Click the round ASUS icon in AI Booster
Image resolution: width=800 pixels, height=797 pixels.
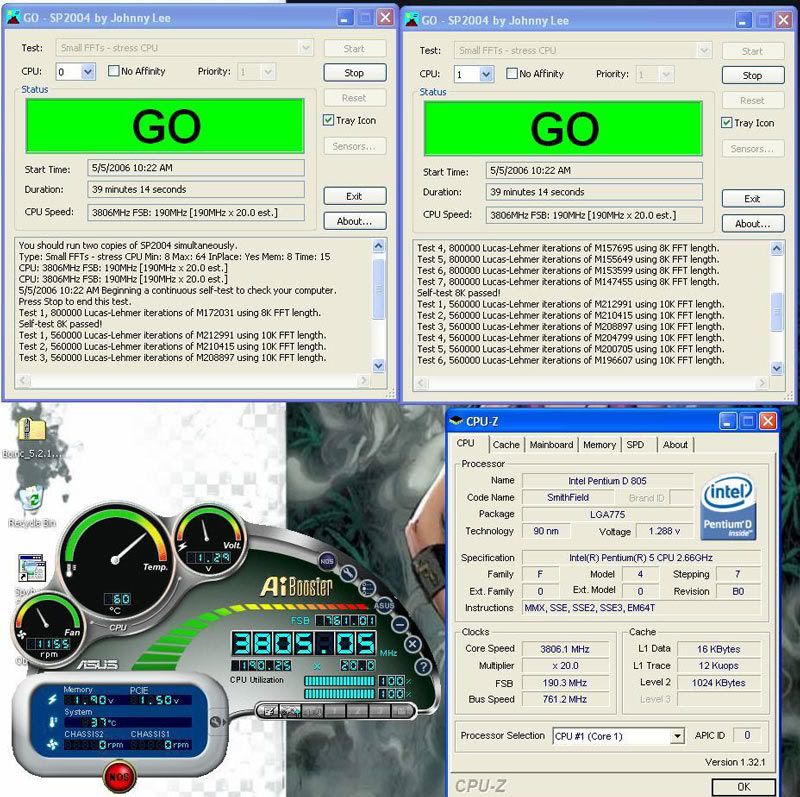384,605
